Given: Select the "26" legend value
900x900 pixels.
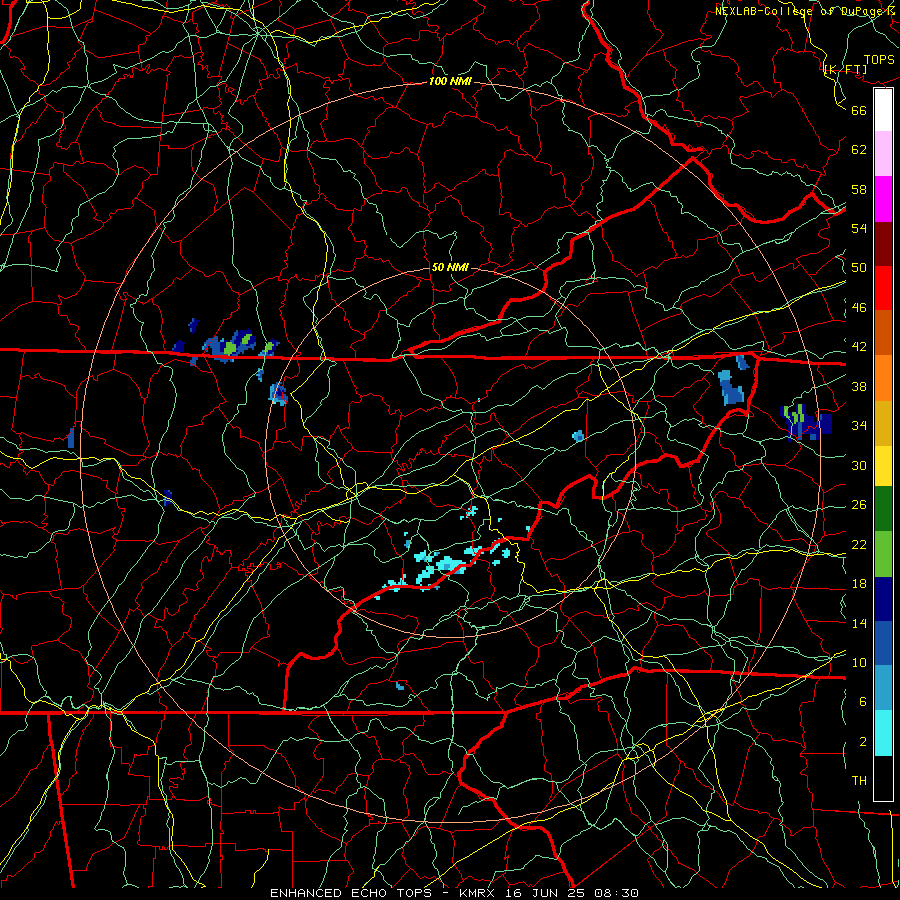Looking at the screenshot, I should [x=859, y=505].
